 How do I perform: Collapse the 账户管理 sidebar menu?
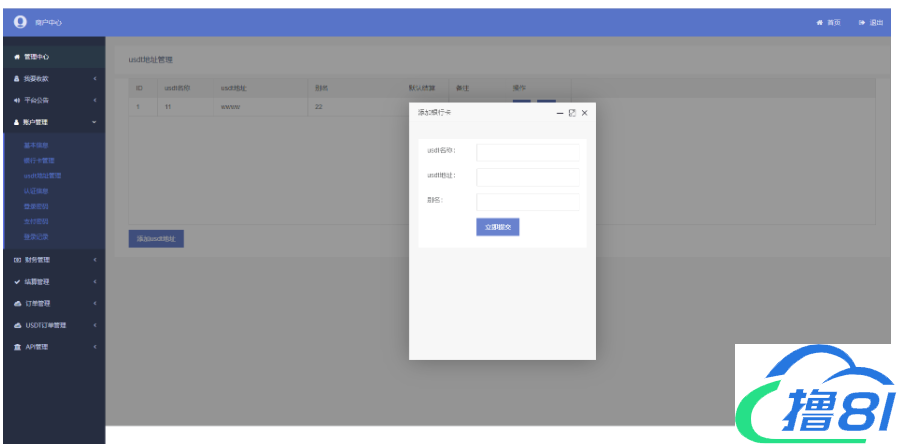click(x=95, y=123)
